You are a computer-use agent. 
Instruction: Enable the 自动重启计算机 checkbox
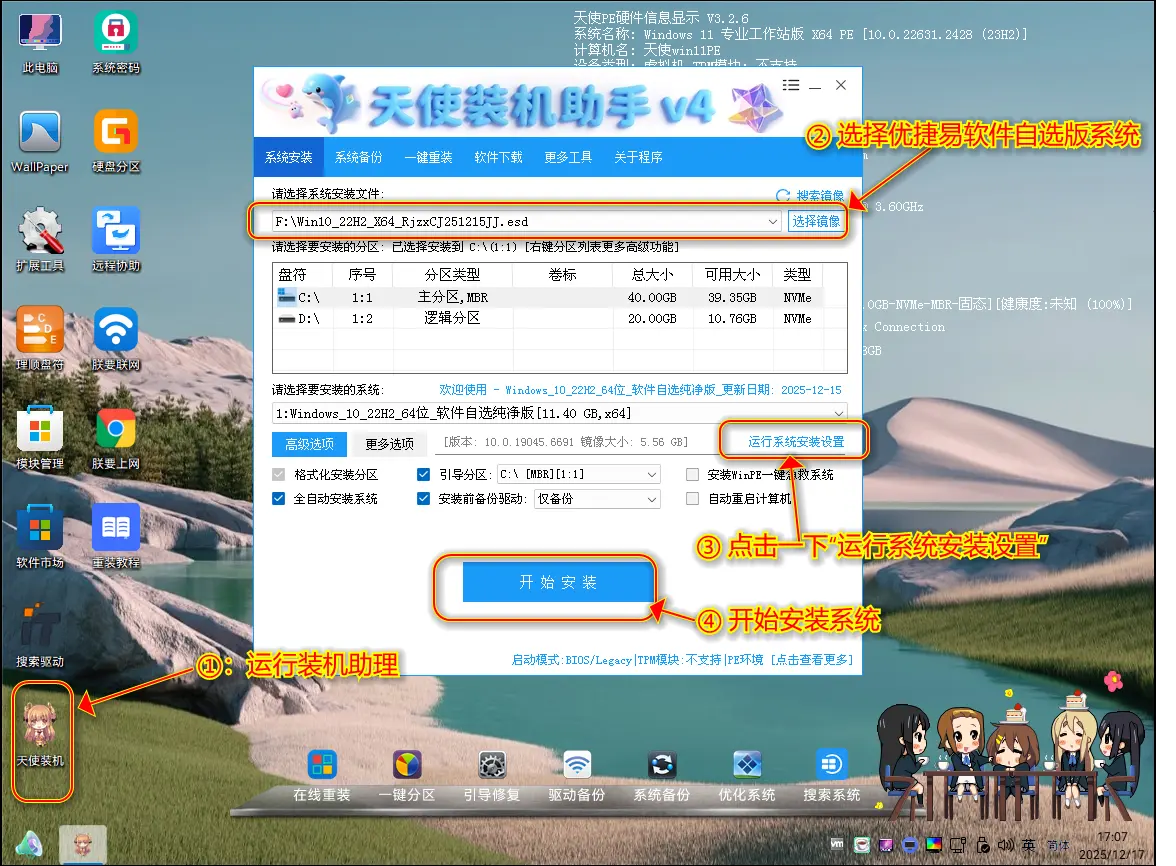[692, 499]
